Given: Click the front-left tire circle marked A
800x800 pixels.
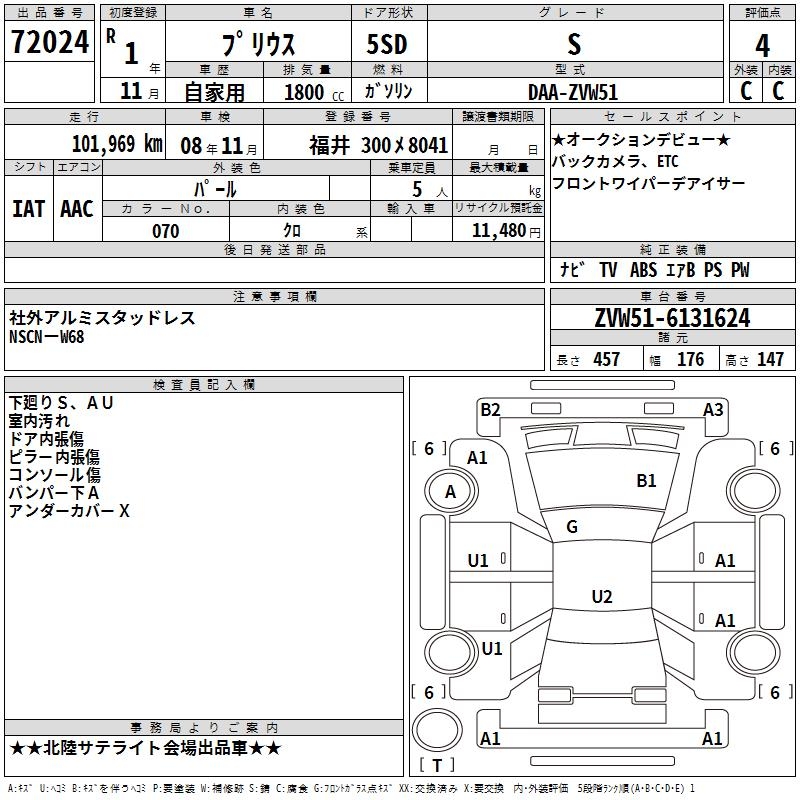Looking at the screenshot, I should point(451,491).
